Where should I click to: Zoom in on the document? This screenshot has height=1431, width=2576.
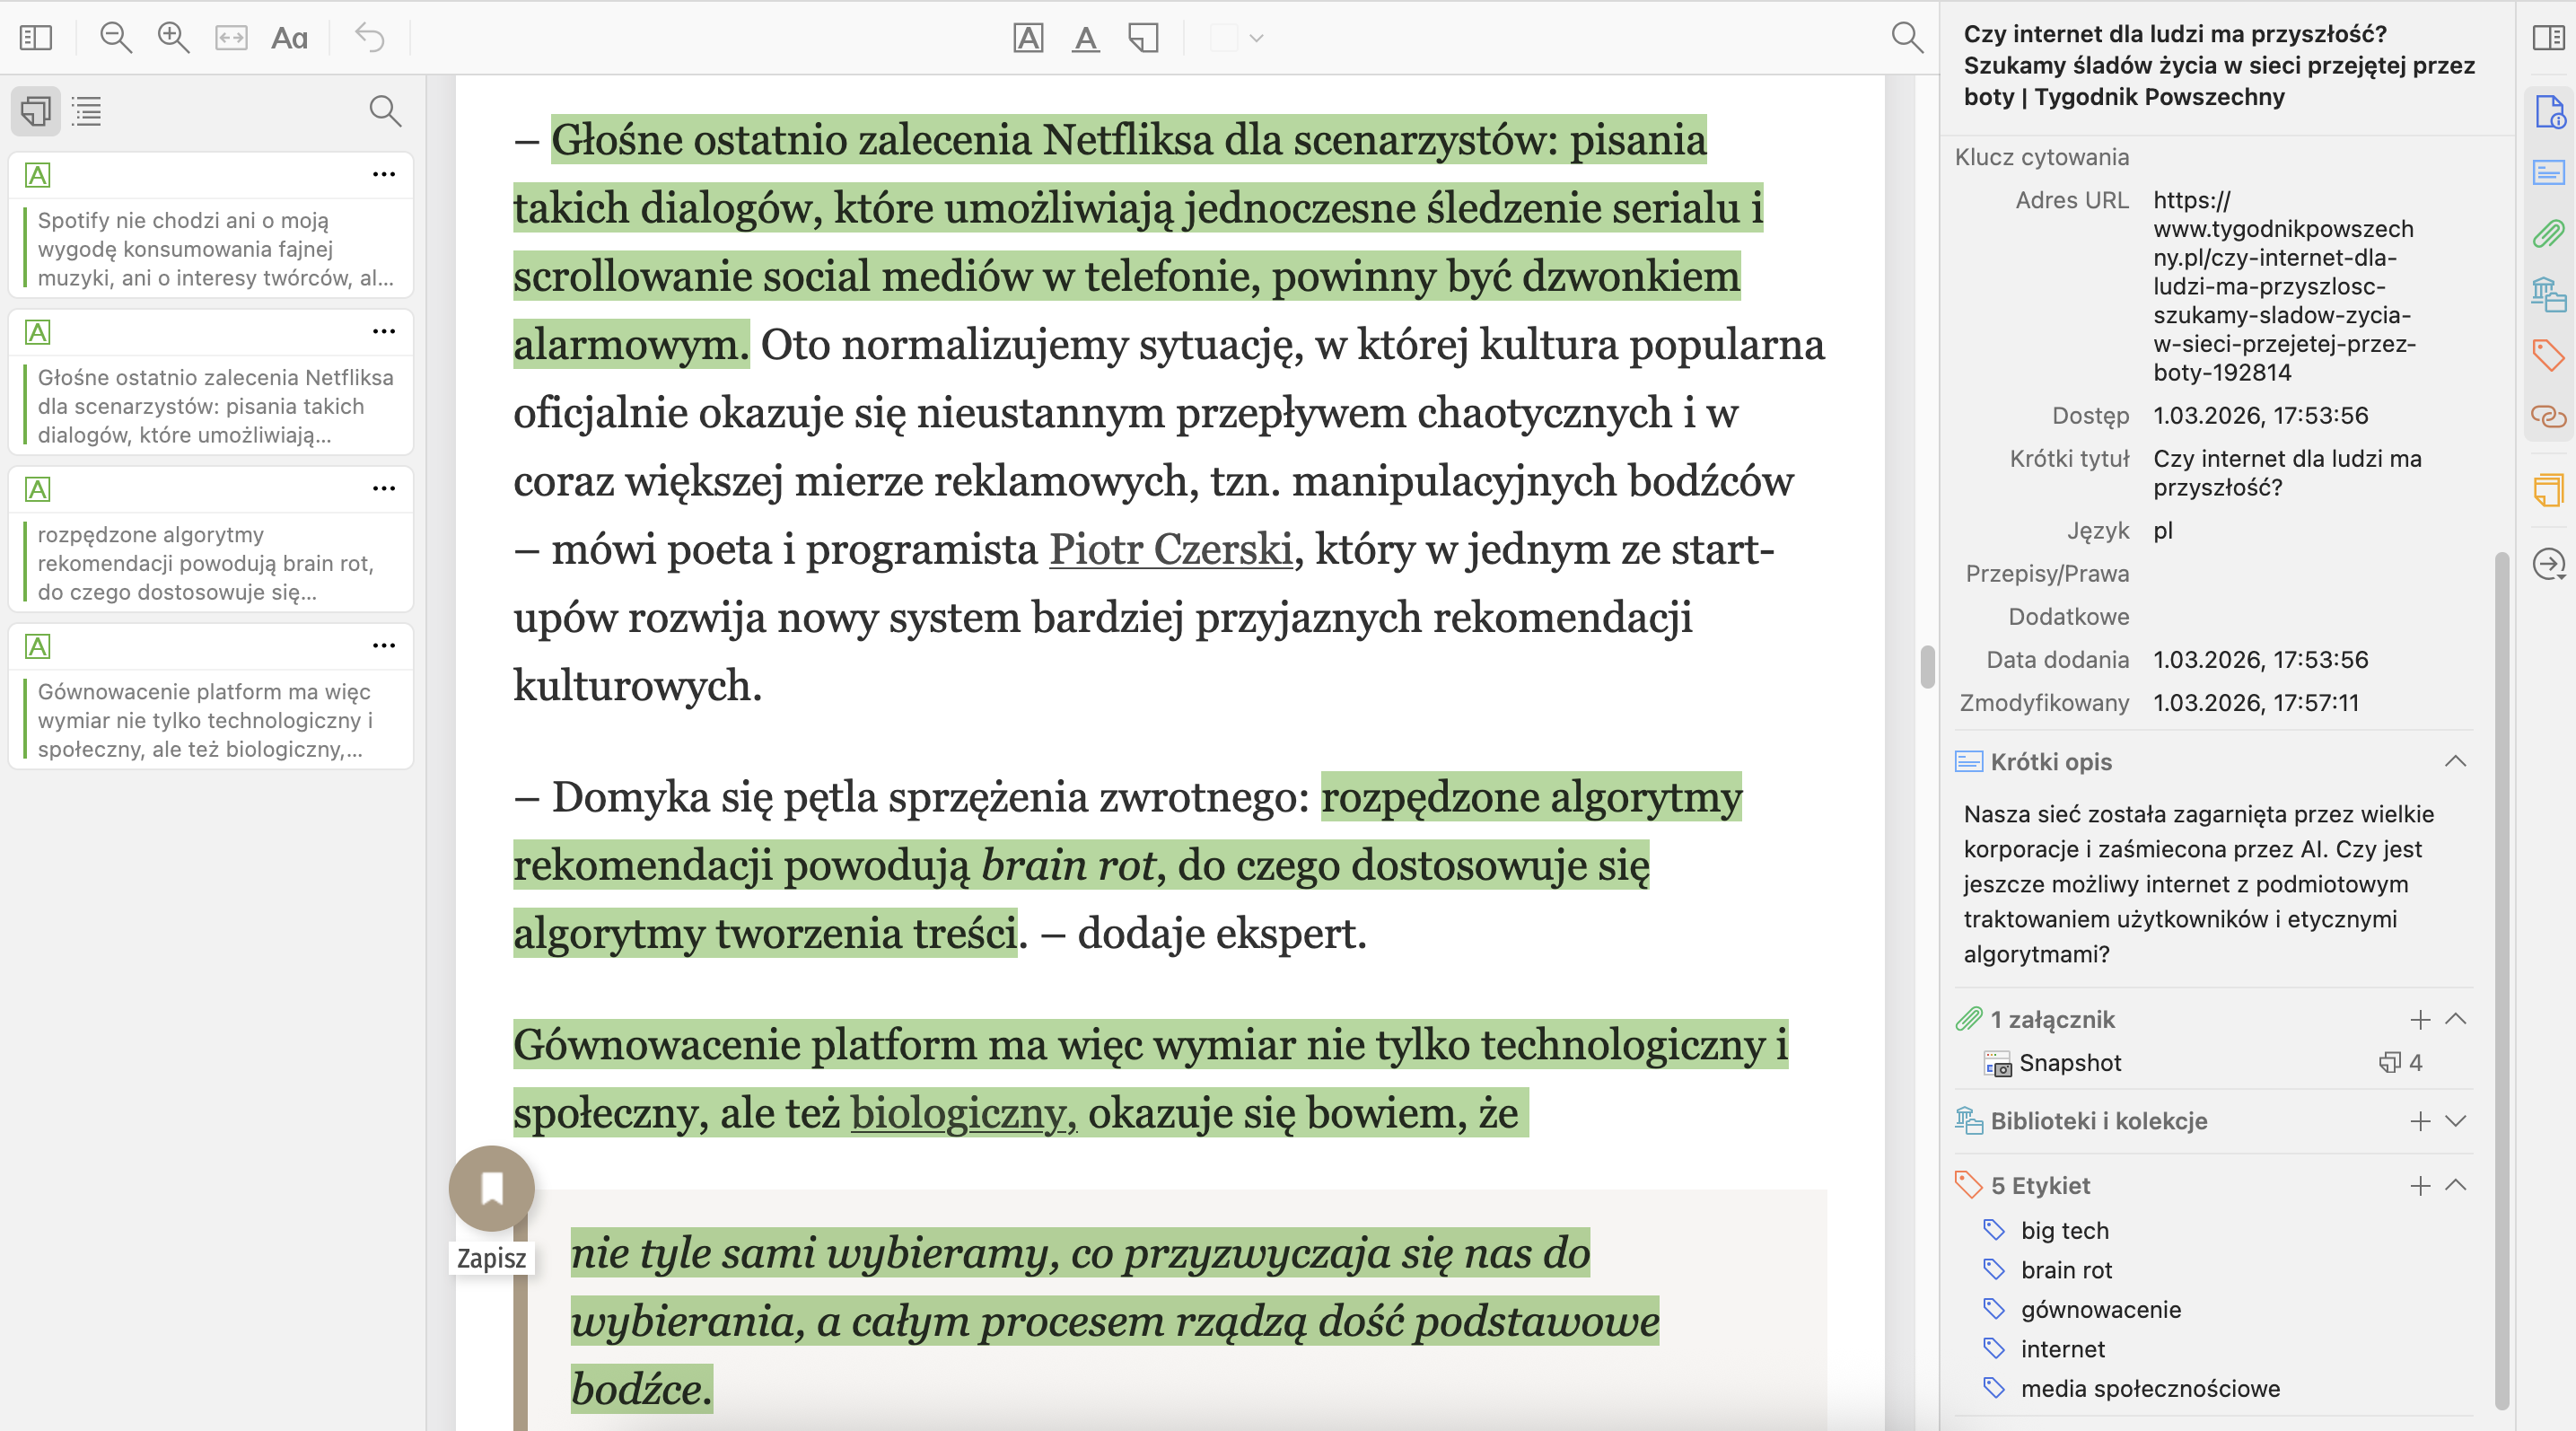173,38
